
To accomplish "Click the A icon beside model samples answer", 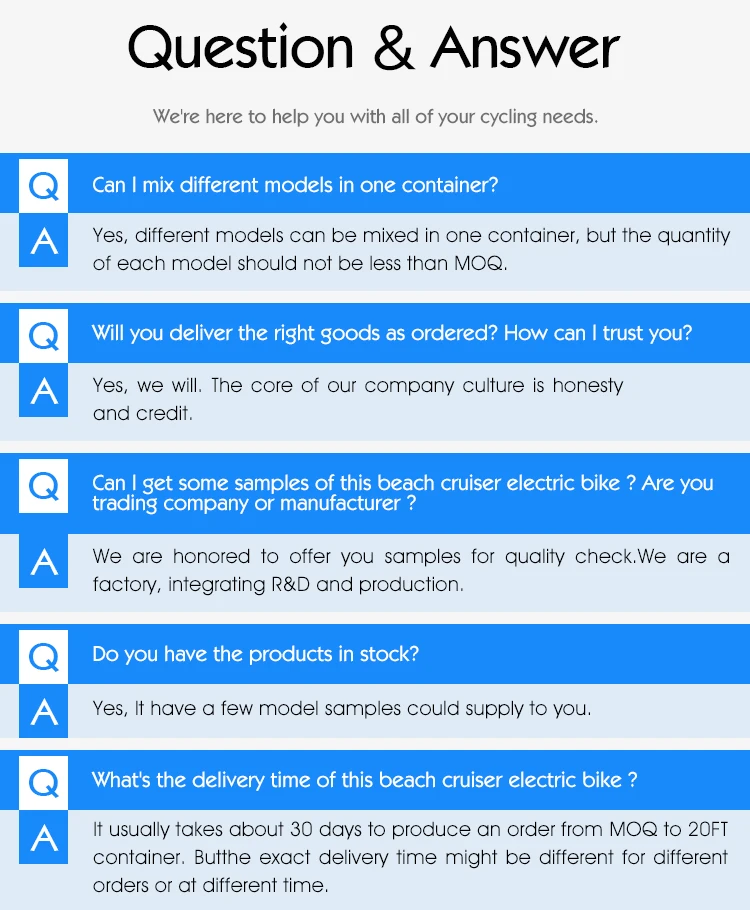I will point(44,712).
